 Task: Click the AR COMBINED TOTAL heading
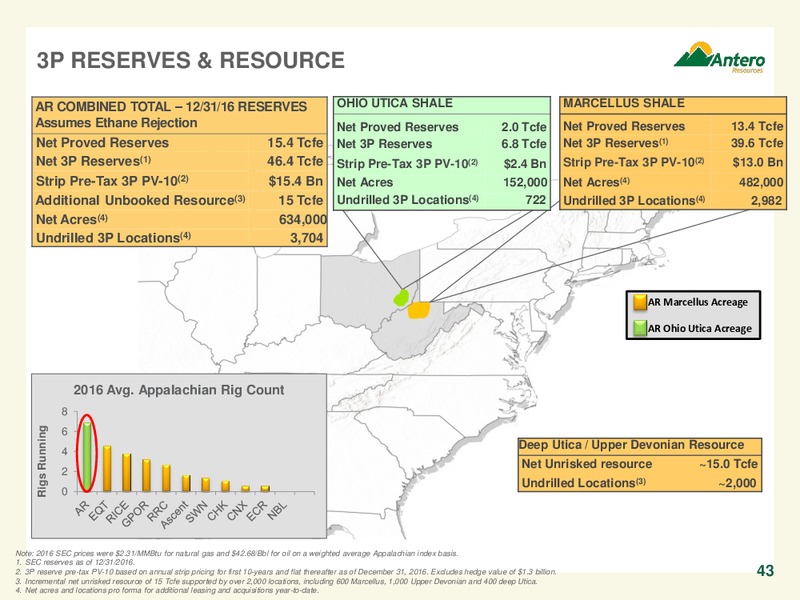pyautogui.click(x=171, y=107)
